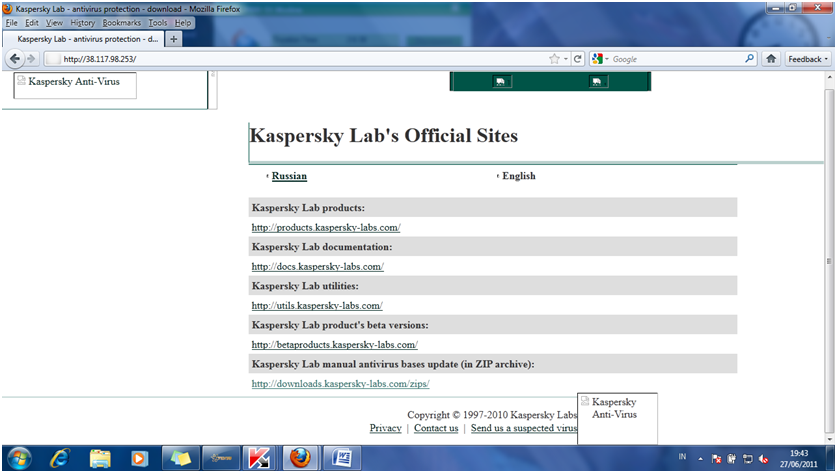Show hidden system tray icons

click(x=700, y=459)
